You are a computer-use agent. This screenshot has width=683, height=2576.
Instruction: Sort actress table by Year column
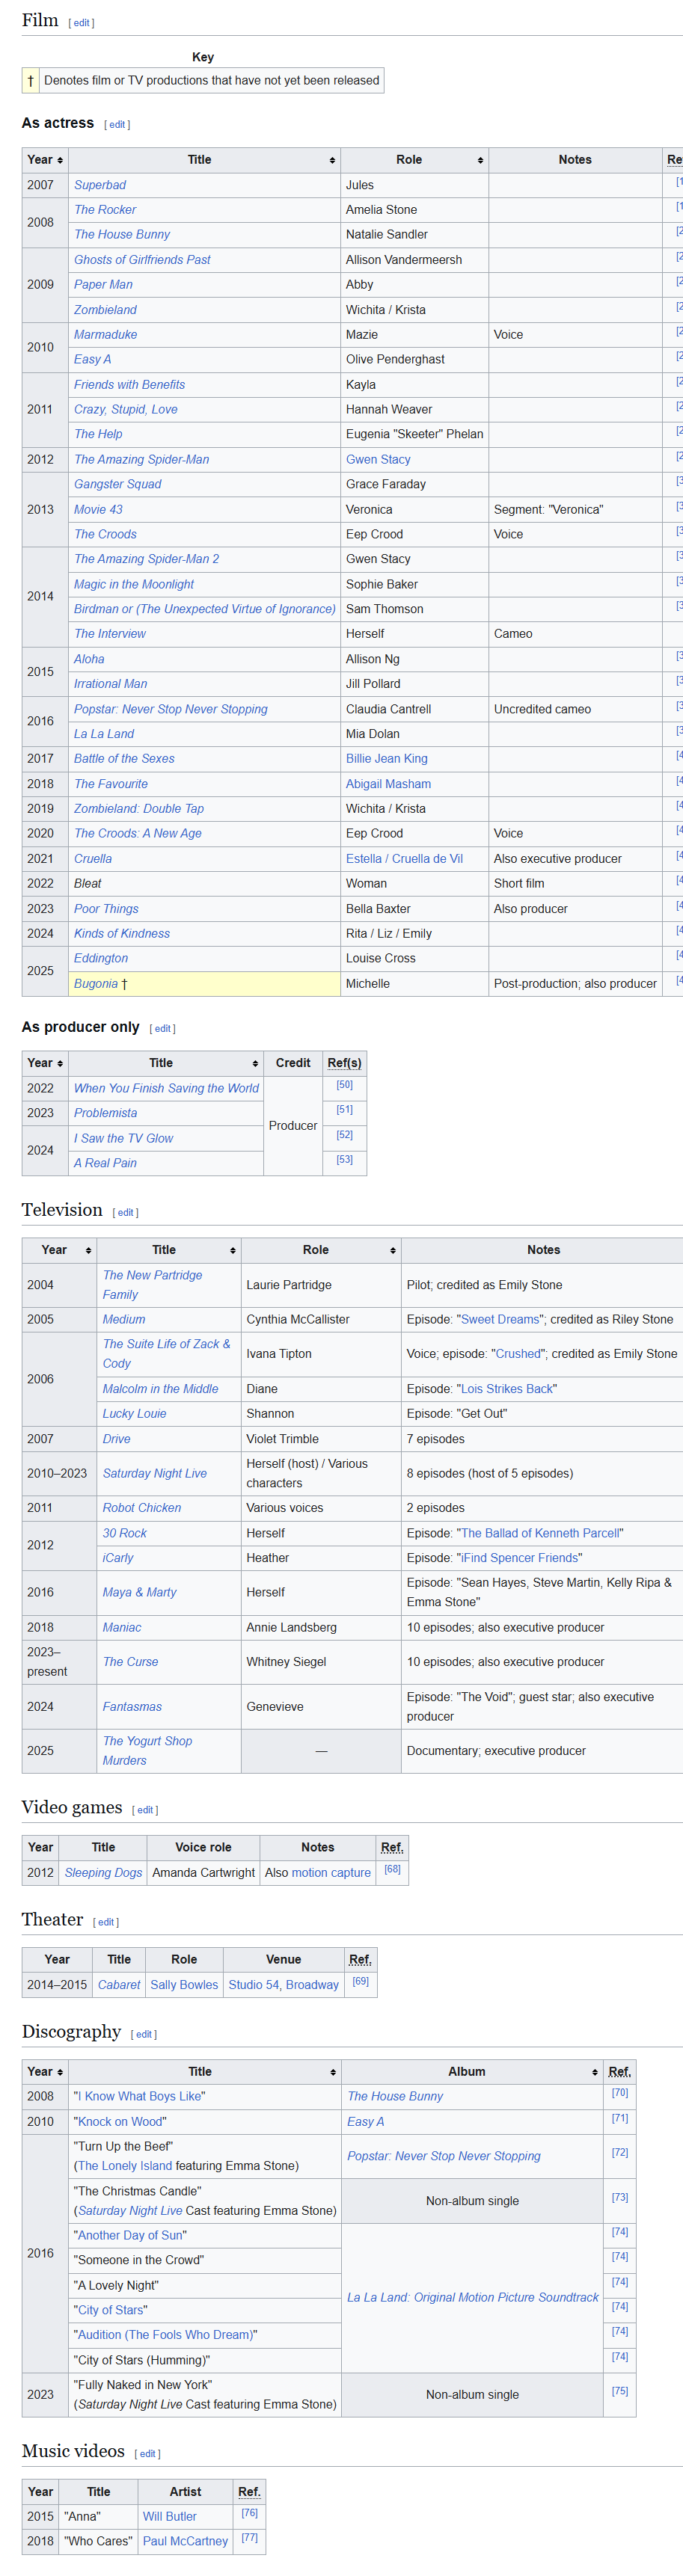(45, 160)
